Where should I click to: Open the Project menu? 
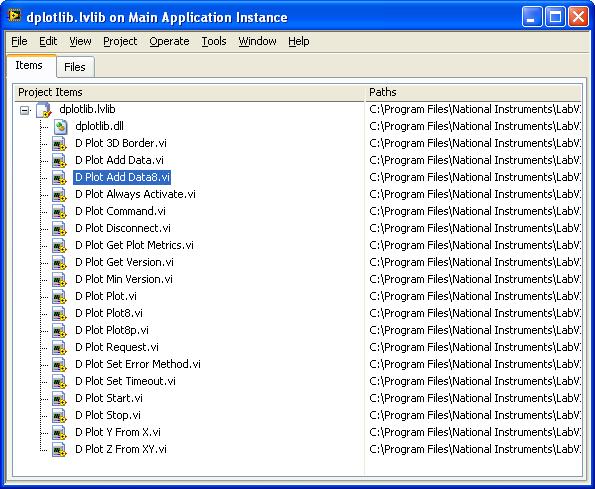(120, 41)
